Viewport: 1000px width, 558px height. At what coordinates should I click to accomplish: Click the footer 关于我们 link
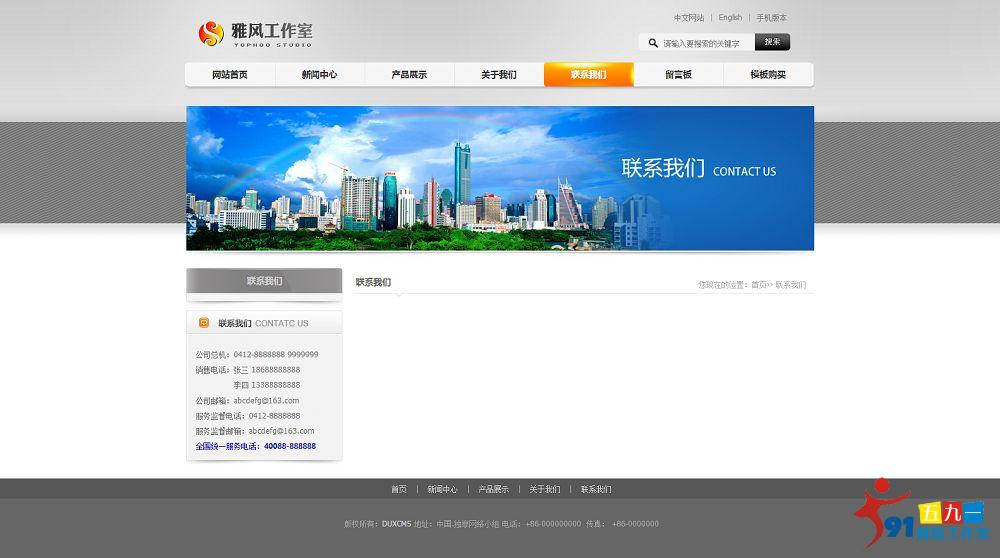[545, 489]
